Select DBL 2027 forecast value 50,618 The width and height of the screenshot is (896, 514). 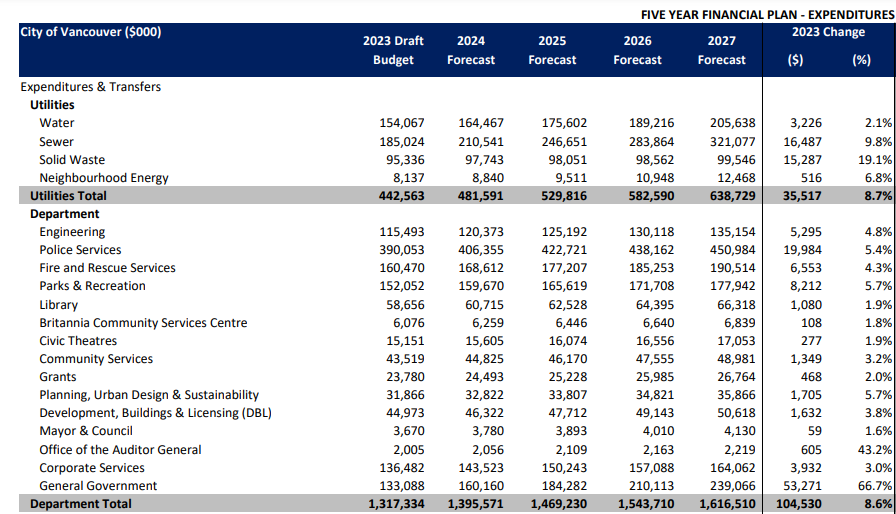tap(736, 413)
